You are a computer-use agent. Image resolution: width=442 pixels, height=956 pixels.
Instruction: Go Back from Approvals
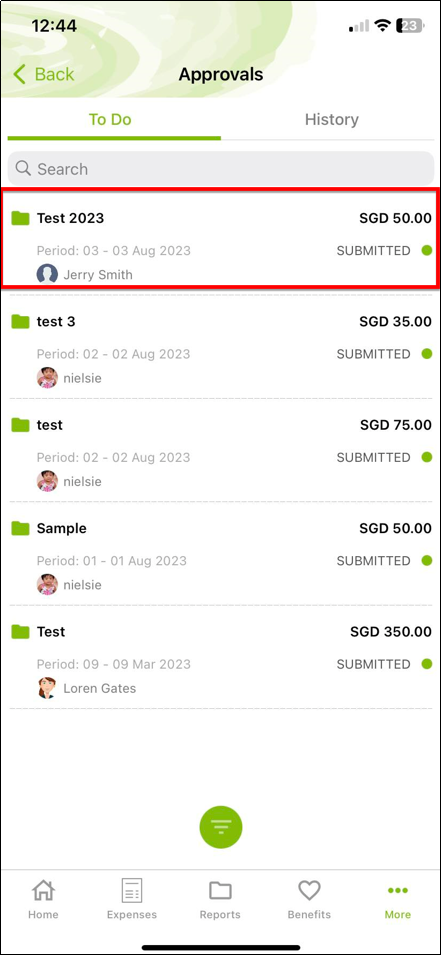point(44,74)
